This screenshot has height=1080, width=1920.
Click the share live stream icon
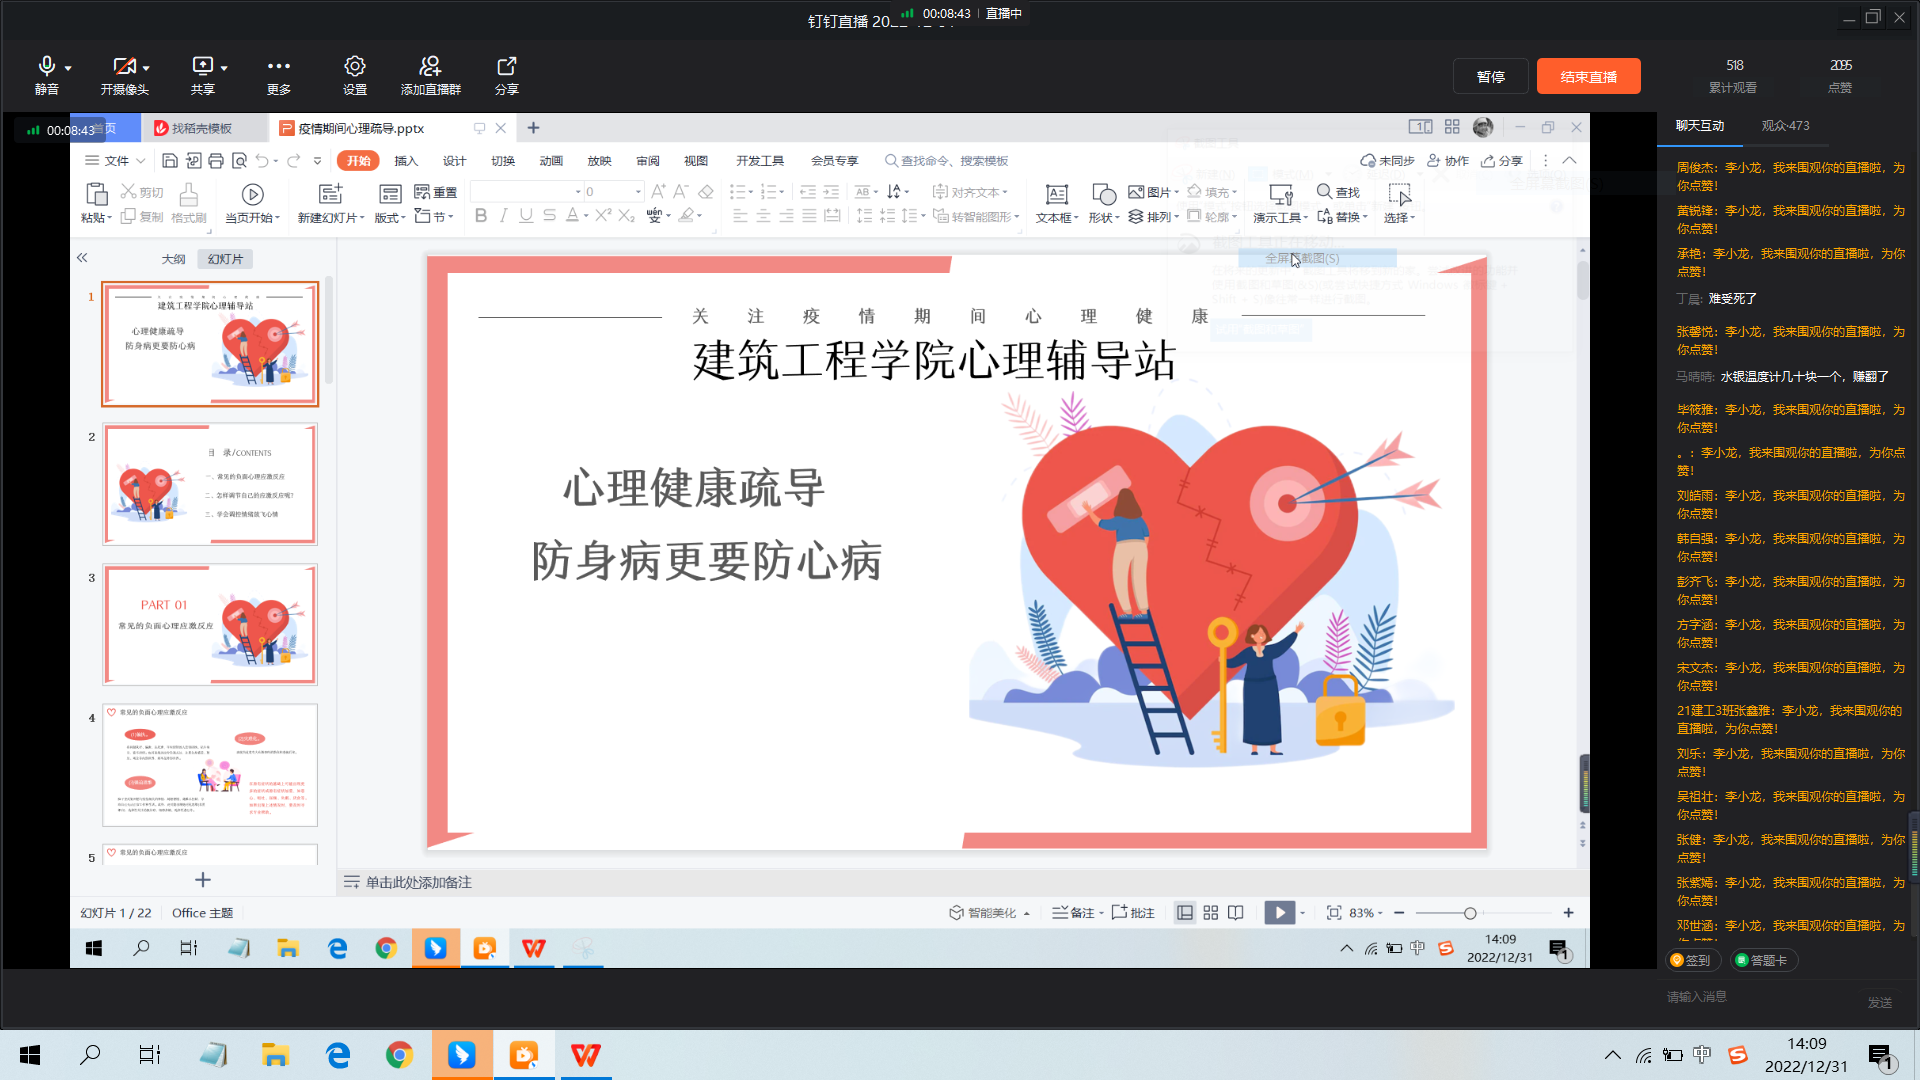[x=506, y=67]
